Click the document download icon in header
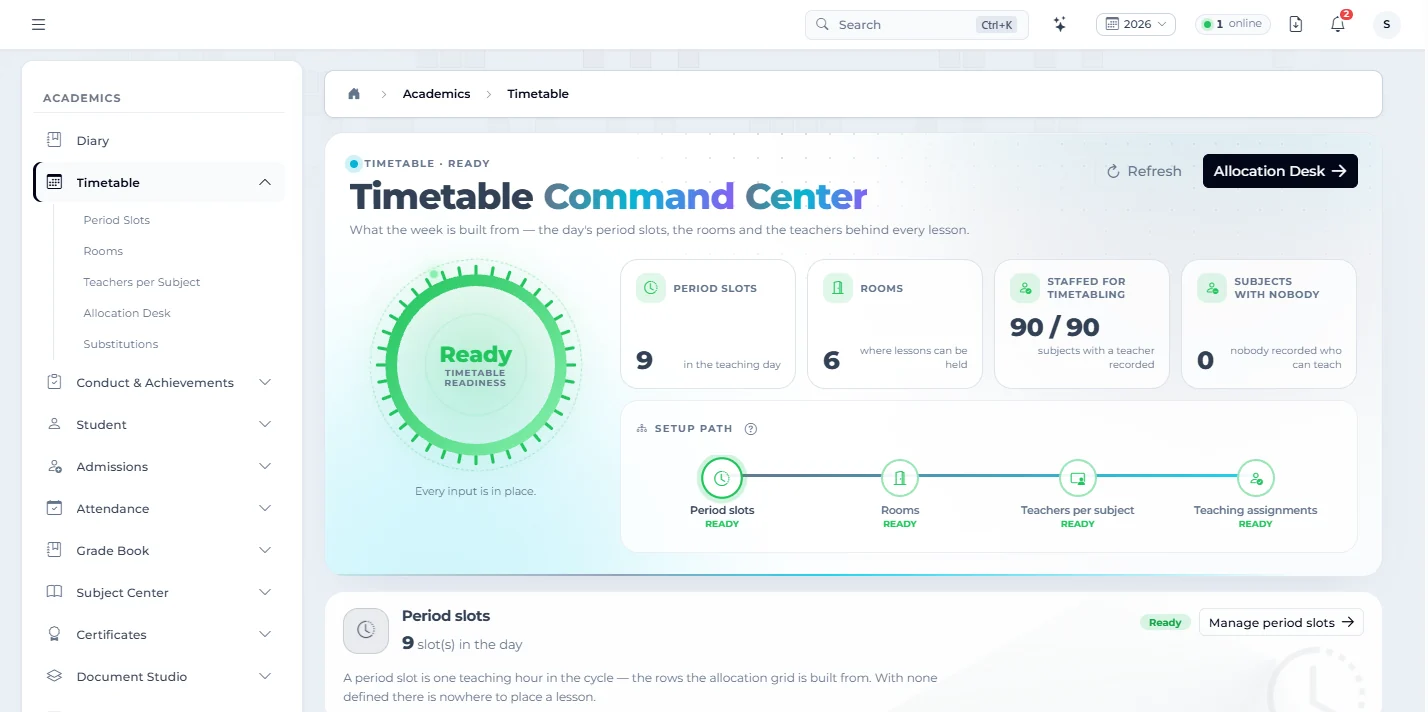Image resolution: width=1428 pixels, height=712 pixels. coord(1296,24)
